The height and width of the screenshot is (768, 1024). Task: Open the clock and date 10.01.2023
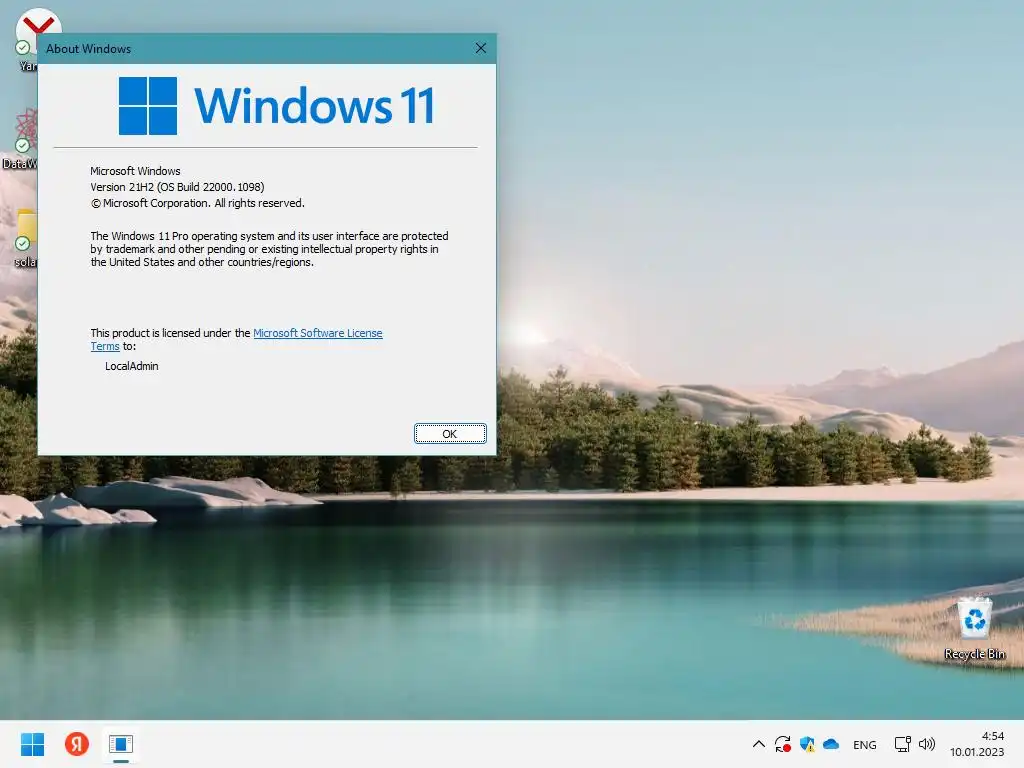click(977, 744)
